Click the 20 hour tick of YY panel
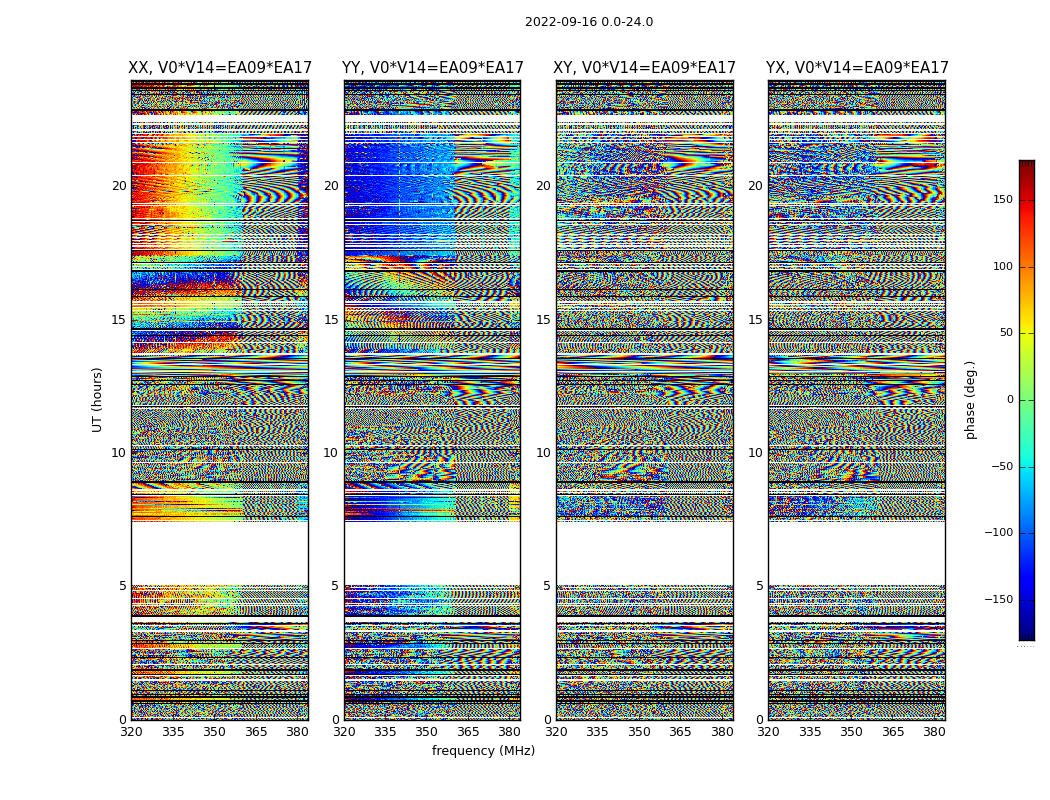 331,186
